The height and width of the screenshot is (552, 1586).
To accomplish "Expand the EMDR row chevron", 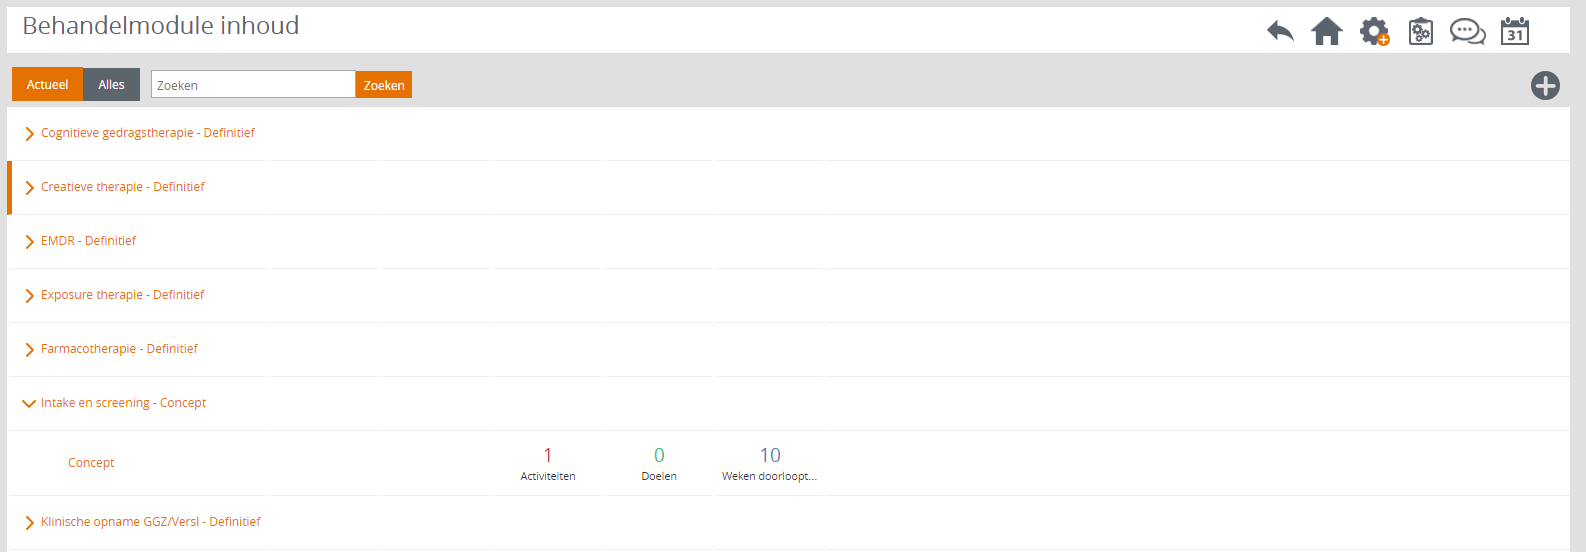I will coord(29,241).
